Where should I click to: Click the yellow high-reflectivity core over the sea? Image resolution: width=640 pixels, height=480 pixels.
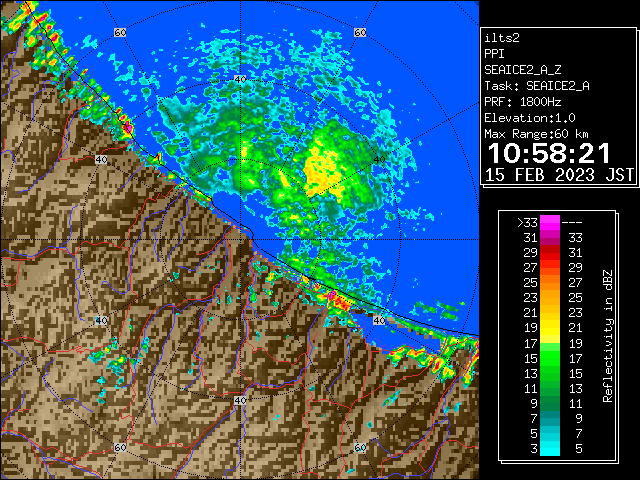323,169
